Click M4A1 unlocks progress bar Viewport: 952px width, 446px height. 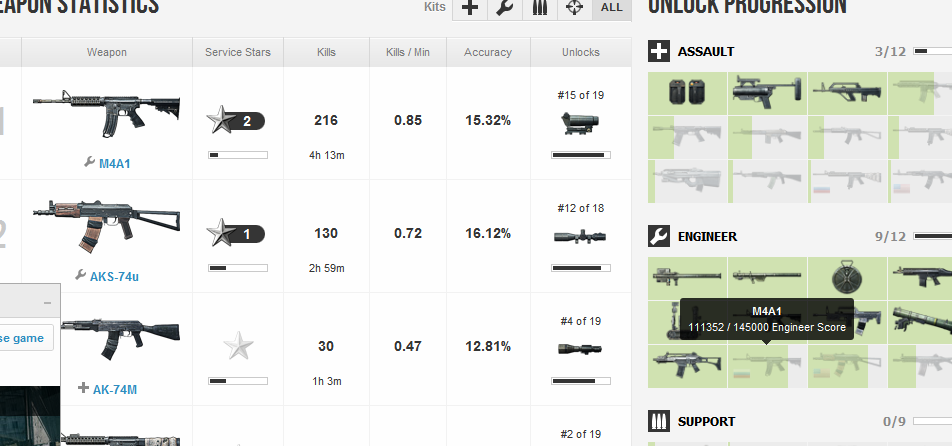tap(581, 155)
